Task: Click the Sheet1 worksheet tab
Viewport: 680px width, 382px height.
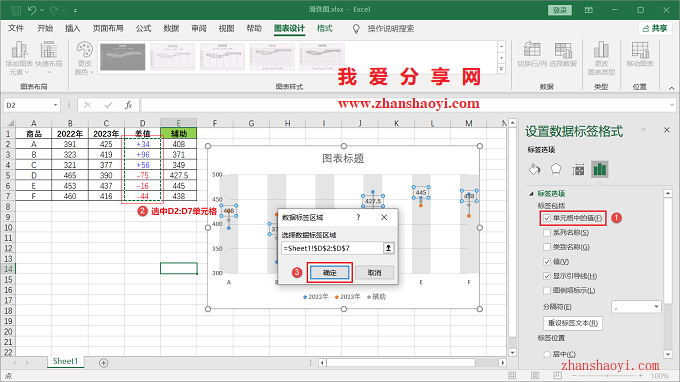Action: tap(65, 361)
